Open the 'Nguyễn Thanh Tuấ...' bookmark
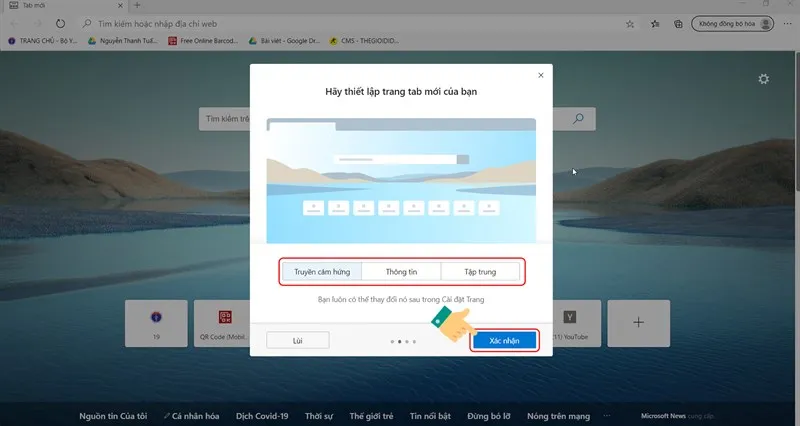The height and width of the screenshot is (426, 800). 123,41
